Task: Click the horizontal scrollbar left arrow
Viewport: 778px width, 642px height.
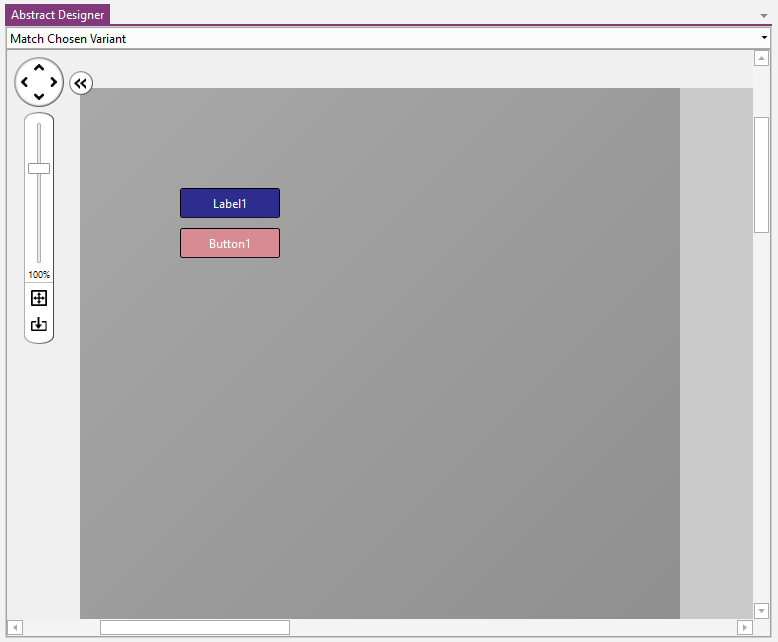Action: click(x=15, y=628)
